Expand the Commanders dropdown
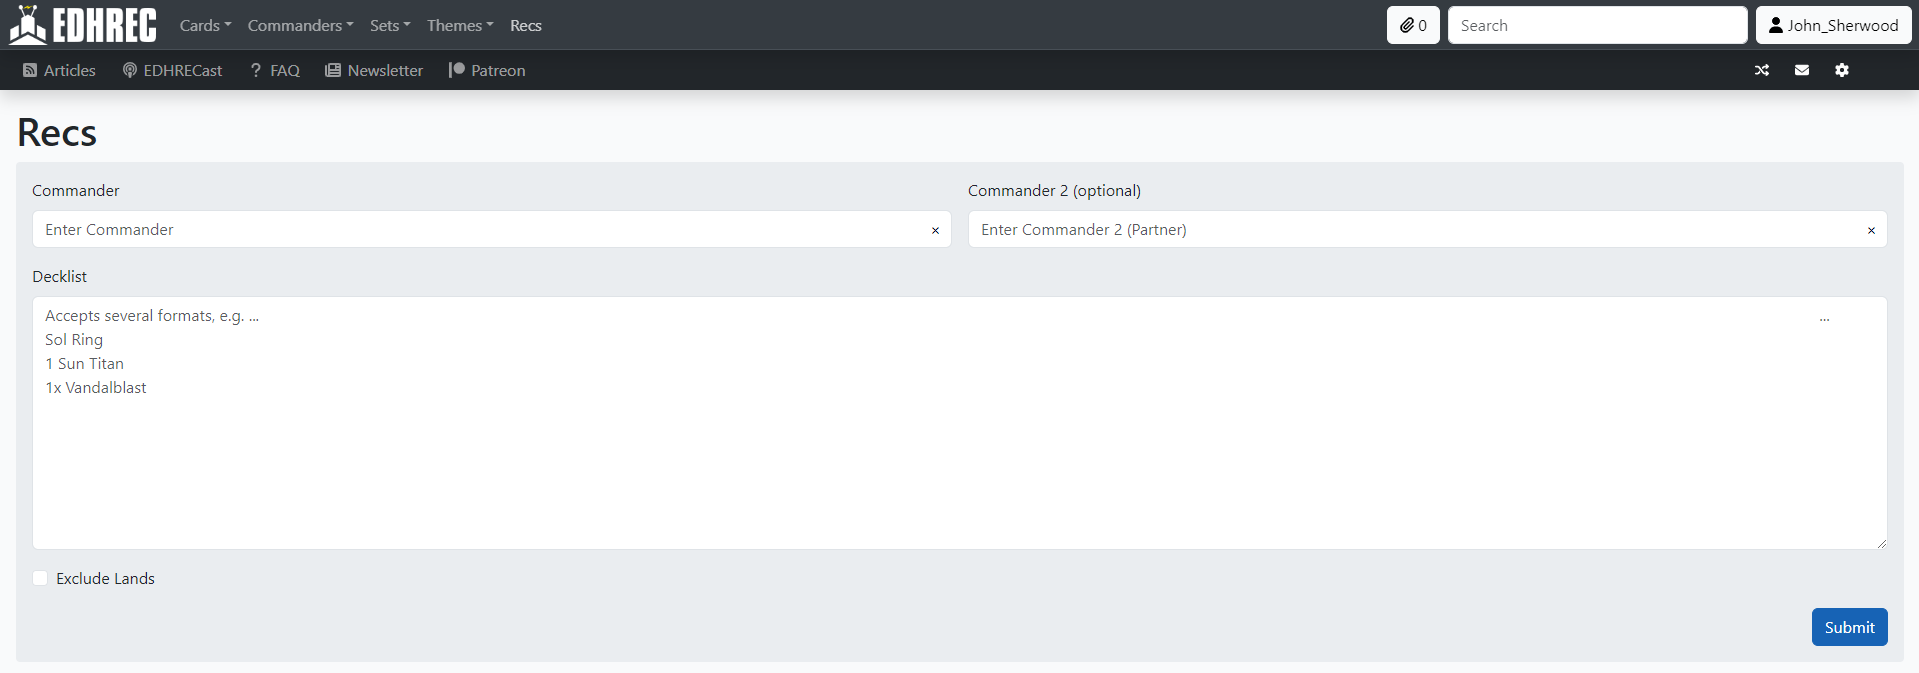Screen dimensions: 1919x673 (x=299, y=25)
